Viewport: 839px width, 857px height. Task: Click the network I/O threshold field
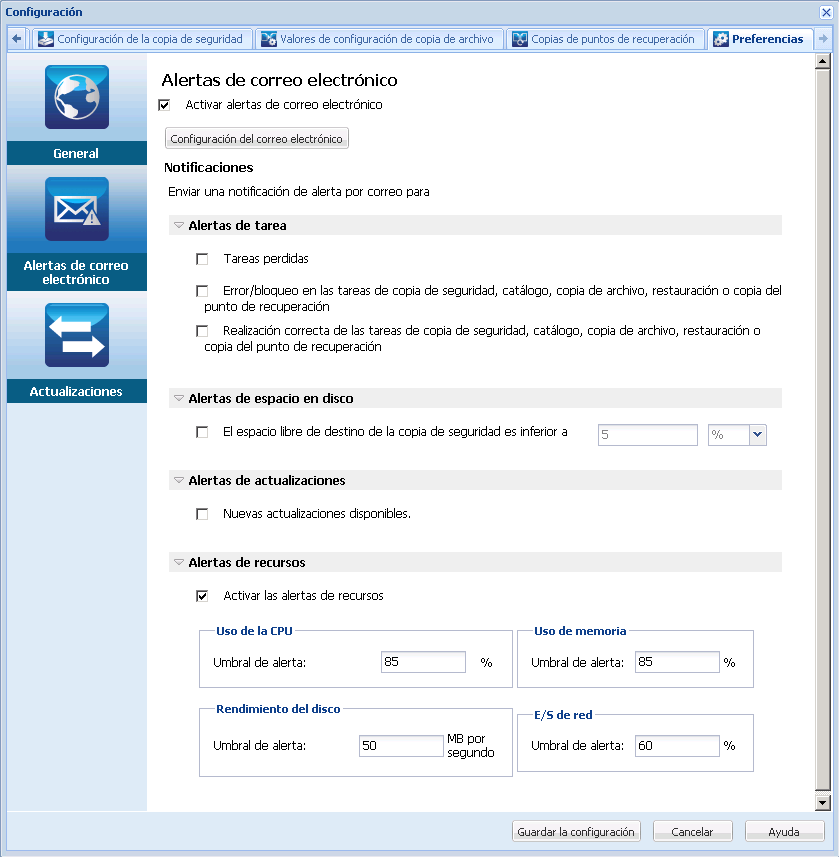point(677,746)
